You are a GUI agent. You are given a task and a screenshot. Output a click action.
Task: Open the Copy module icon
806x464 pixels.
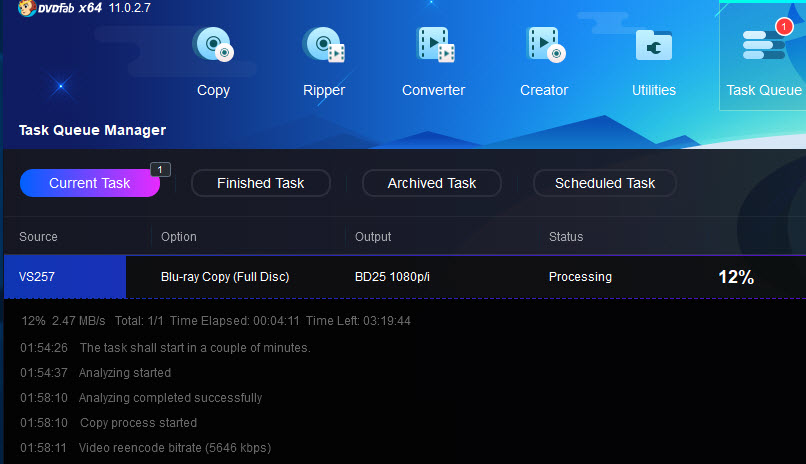[x=213, y=45]
